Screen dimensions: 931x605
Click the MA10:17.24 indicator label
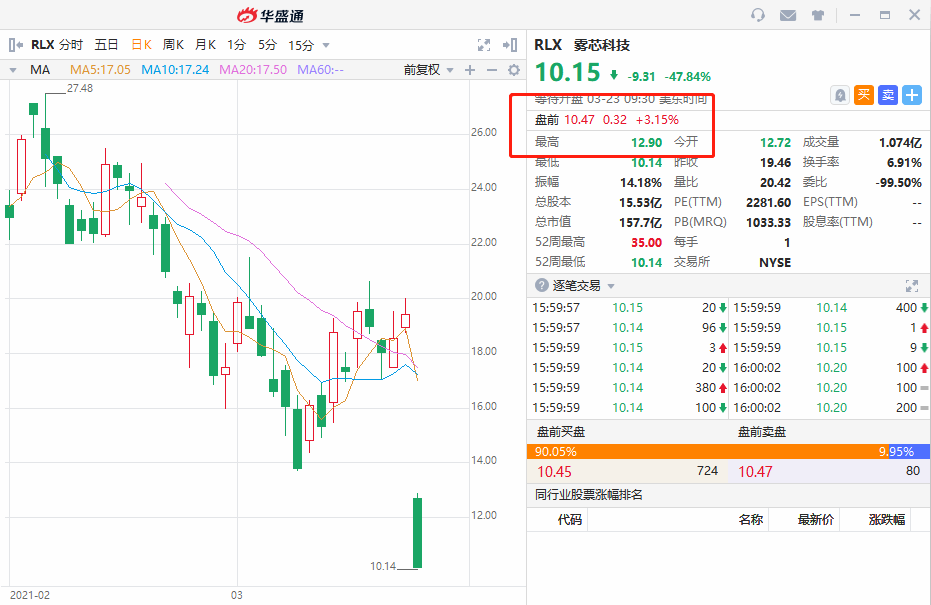tap(175, 70)
